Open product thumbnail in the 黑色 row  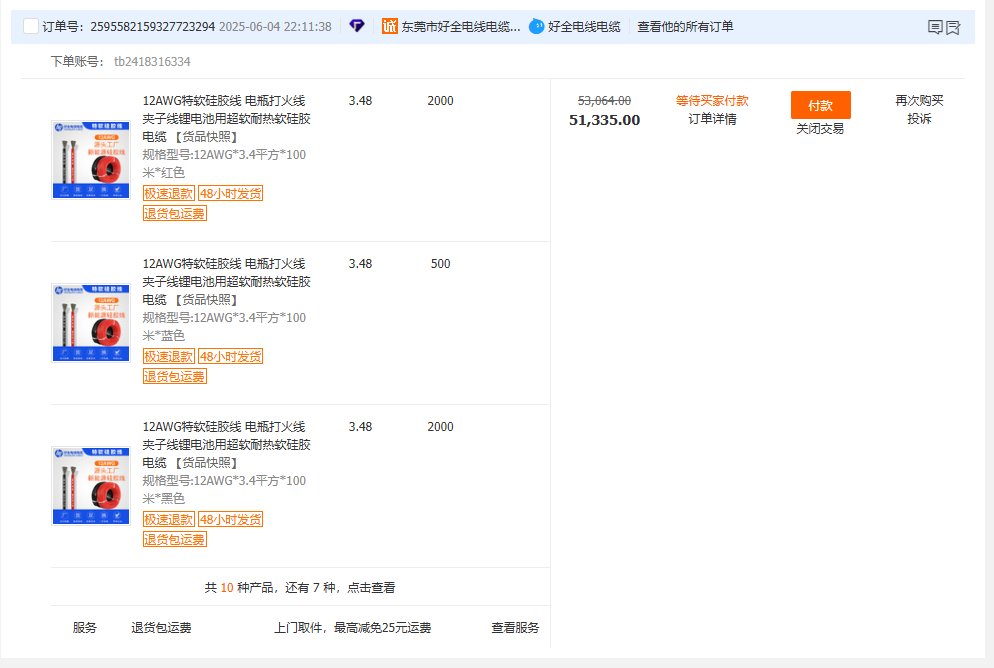tap(91, 485)
